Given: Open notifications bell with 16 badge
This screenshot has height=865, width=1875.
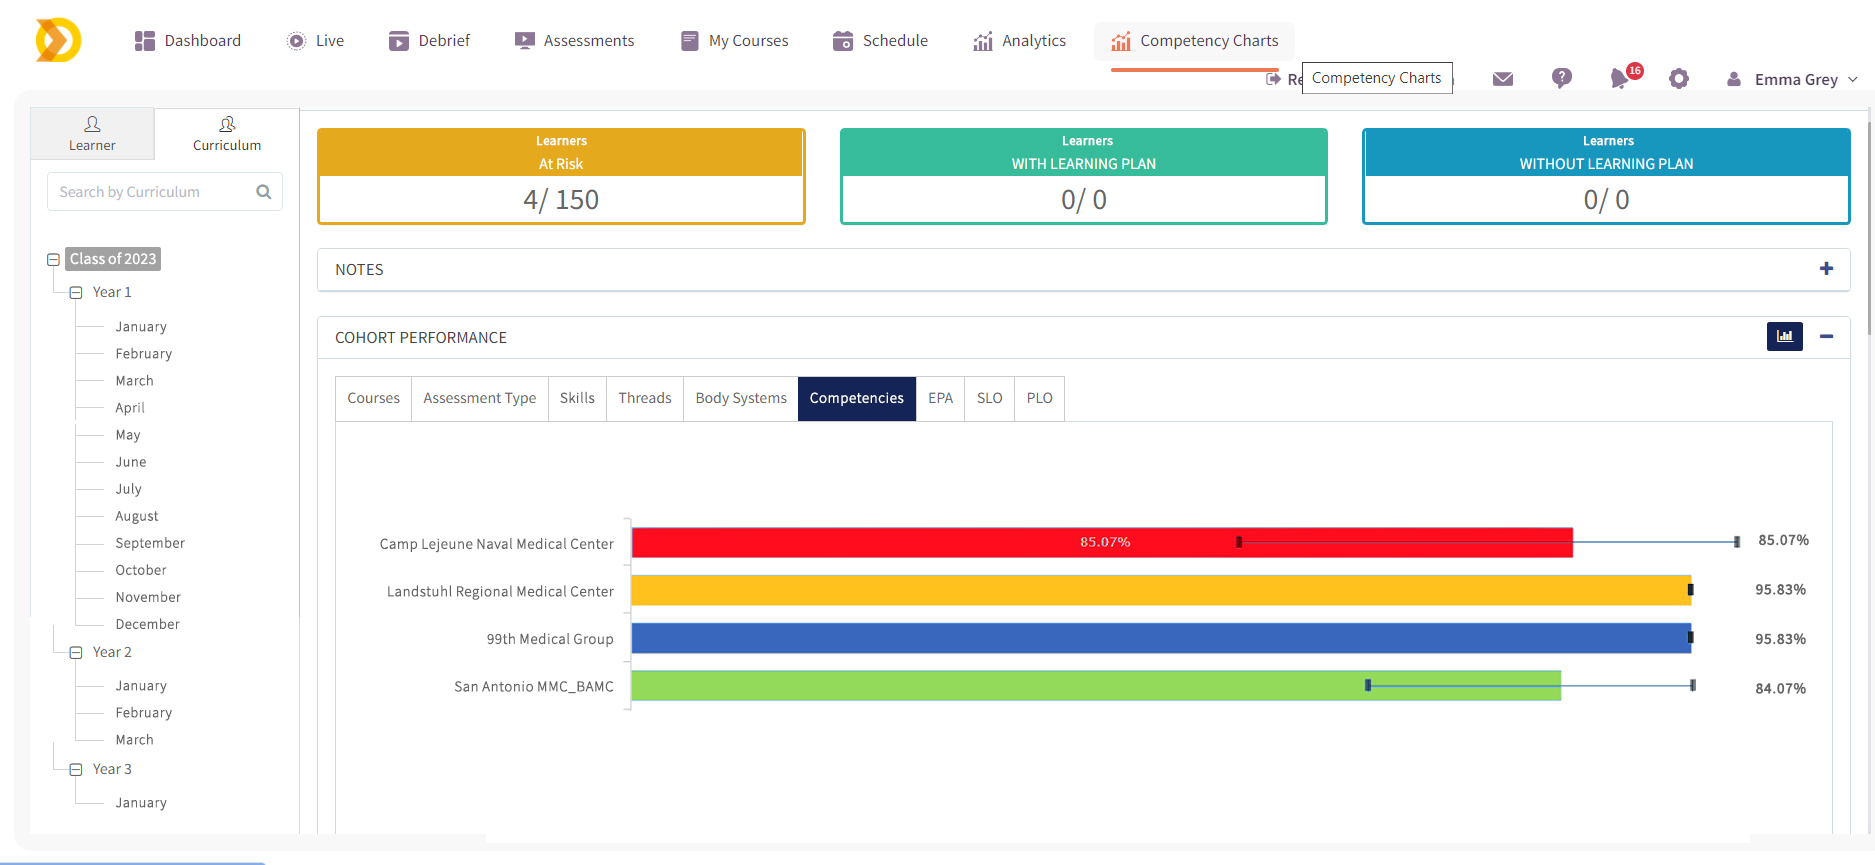Looking at the screenshot, I should click(x=1620, y=78).
